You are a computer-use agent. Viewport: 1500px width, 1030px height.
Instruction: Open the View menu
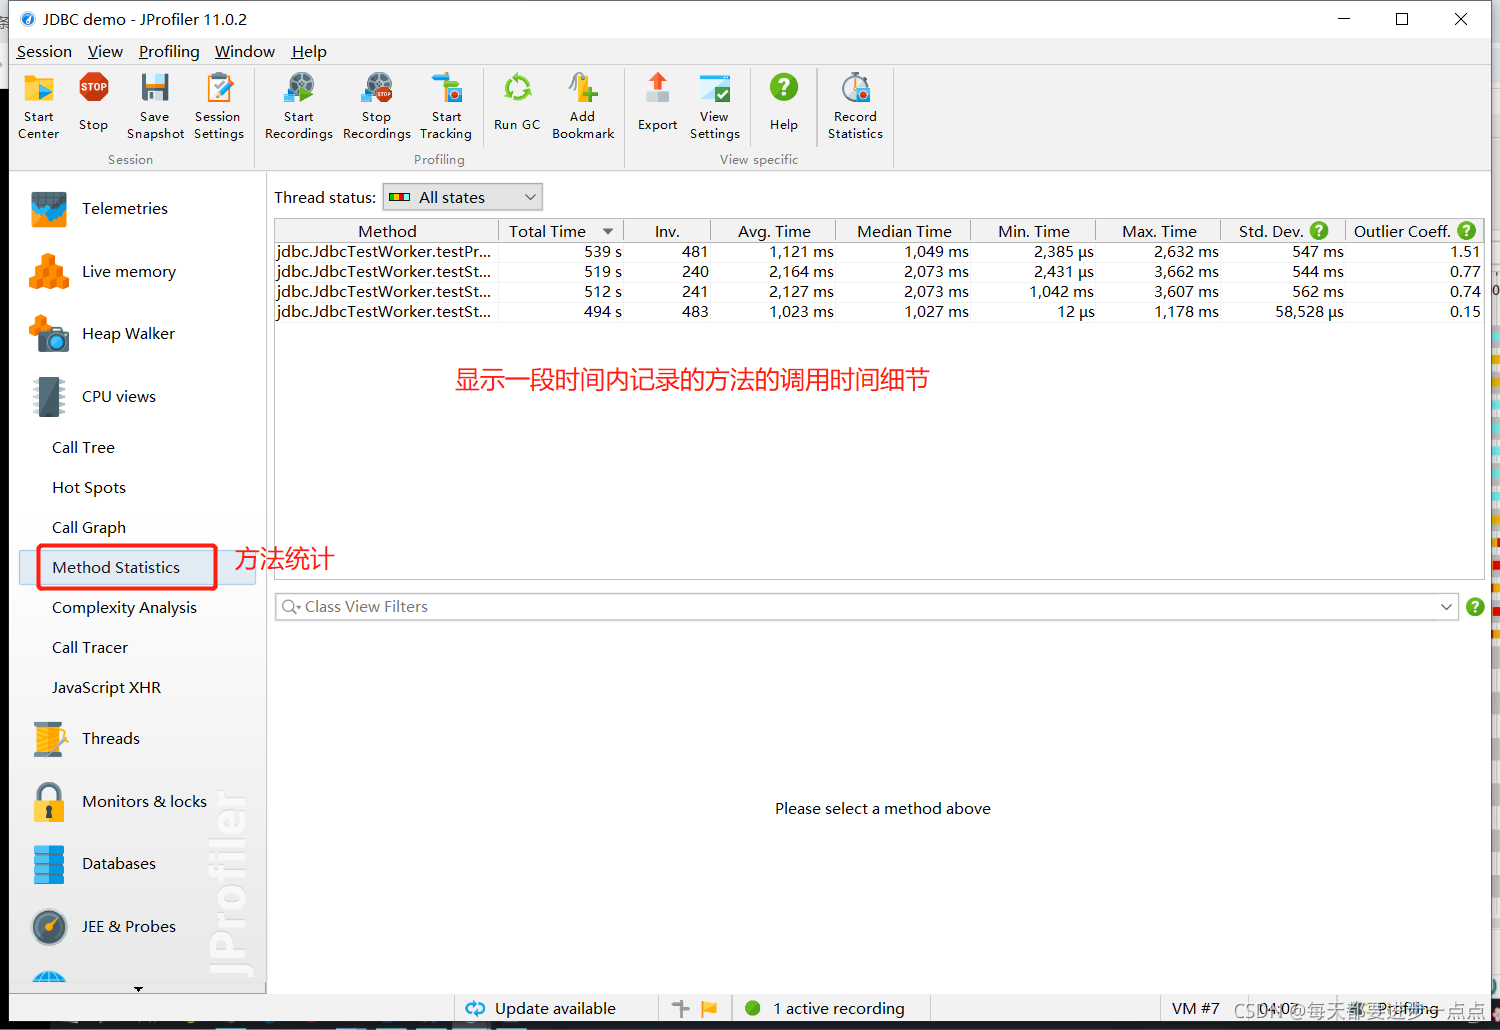(x=105, y=52)
